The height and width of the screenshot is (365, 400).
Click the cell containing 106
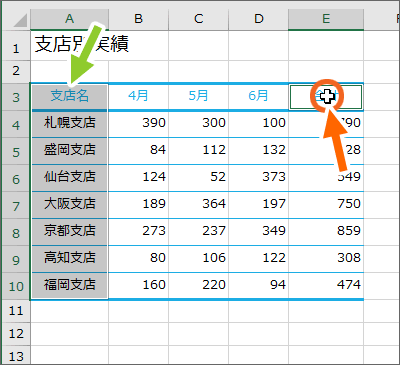click(x=199, y=259)
